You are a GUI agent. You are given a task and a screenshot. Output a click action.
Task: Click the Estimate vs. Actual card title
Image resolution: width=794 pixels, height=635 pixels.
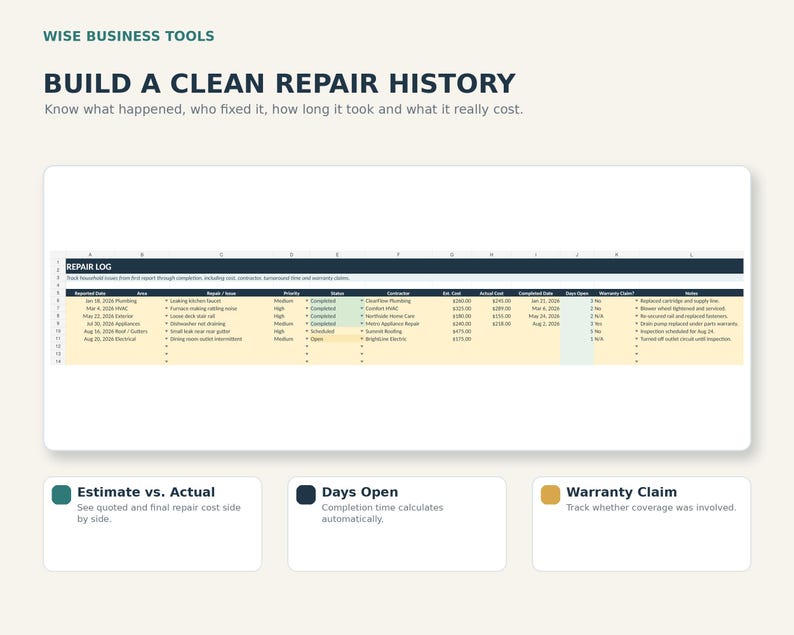click(146, 492)
